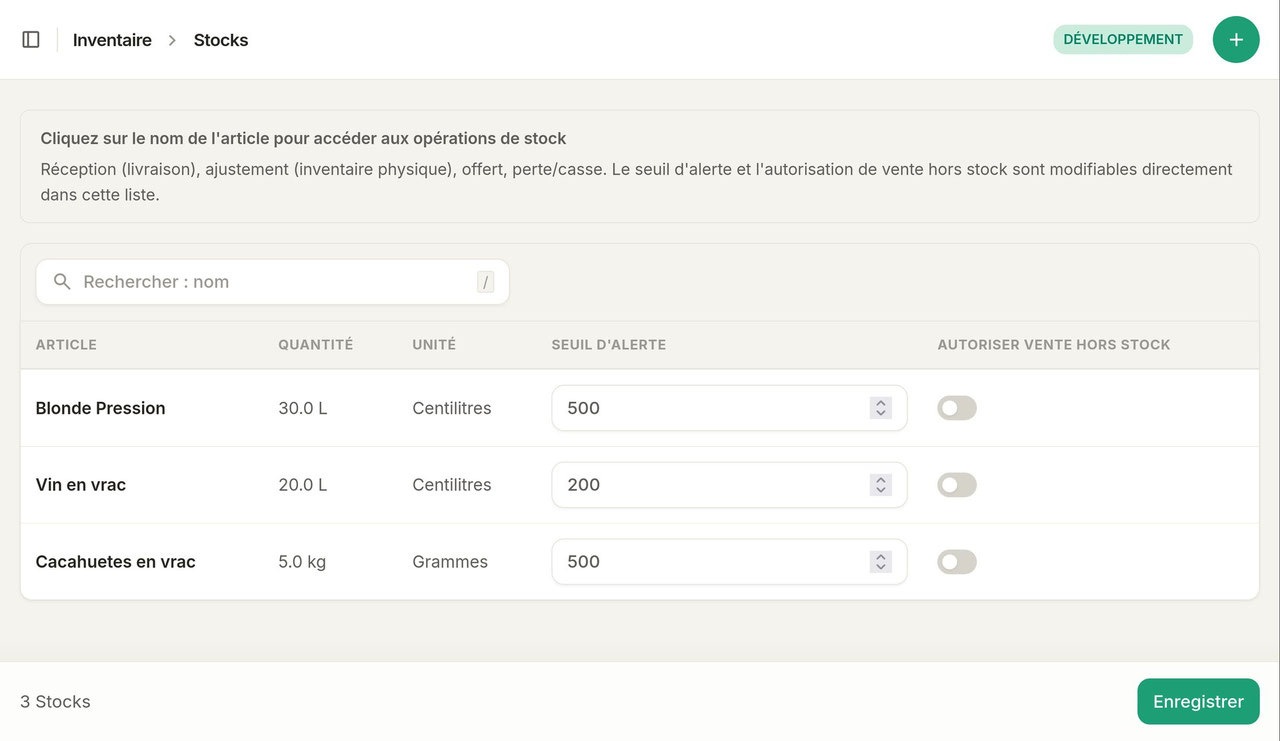Click the Cacahuetes en vrac threshold stepper
1280x741 pixels.
tap(880, 562)
